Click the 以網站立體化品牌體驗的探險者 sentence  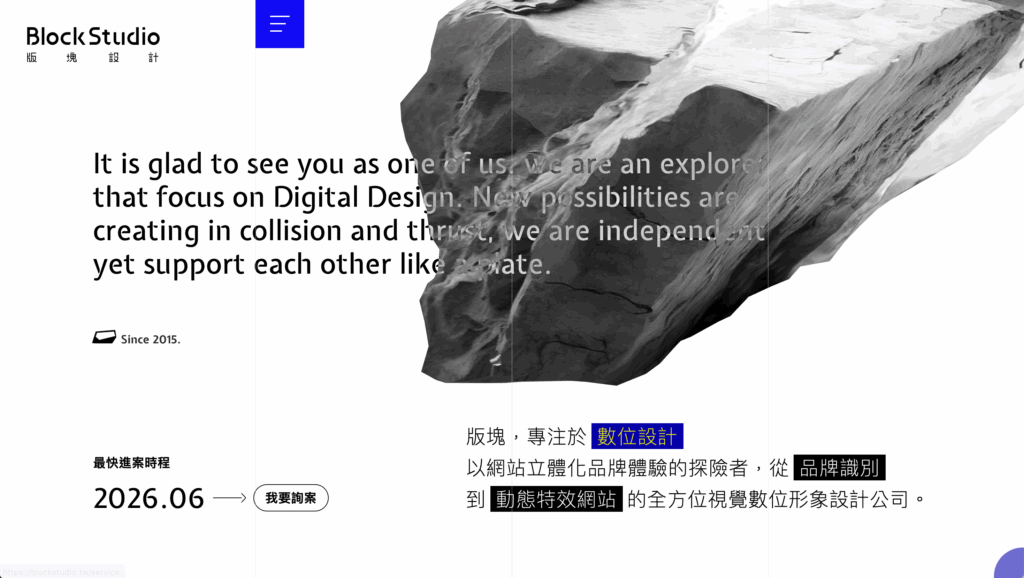(x=616, y=468)
